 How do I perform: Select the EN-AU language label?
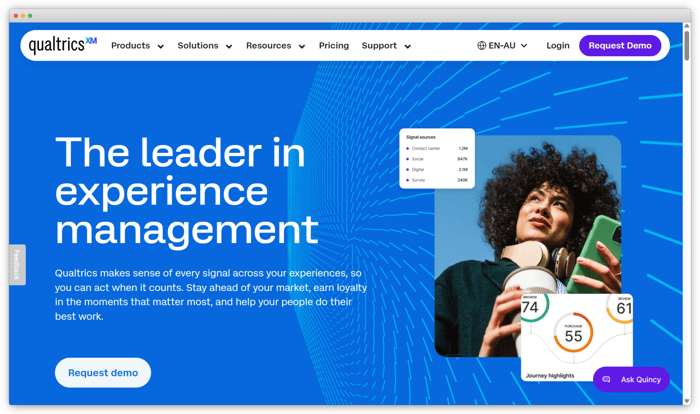502,46
